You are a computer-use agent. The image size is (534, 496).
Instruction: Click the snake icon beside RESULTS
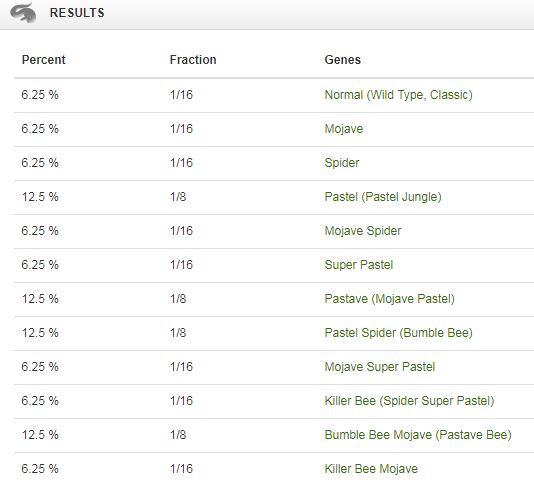pos(23,13)
